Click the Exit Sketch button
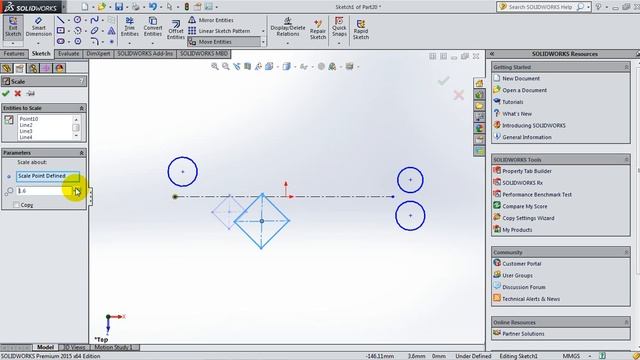 coord(13,27)
